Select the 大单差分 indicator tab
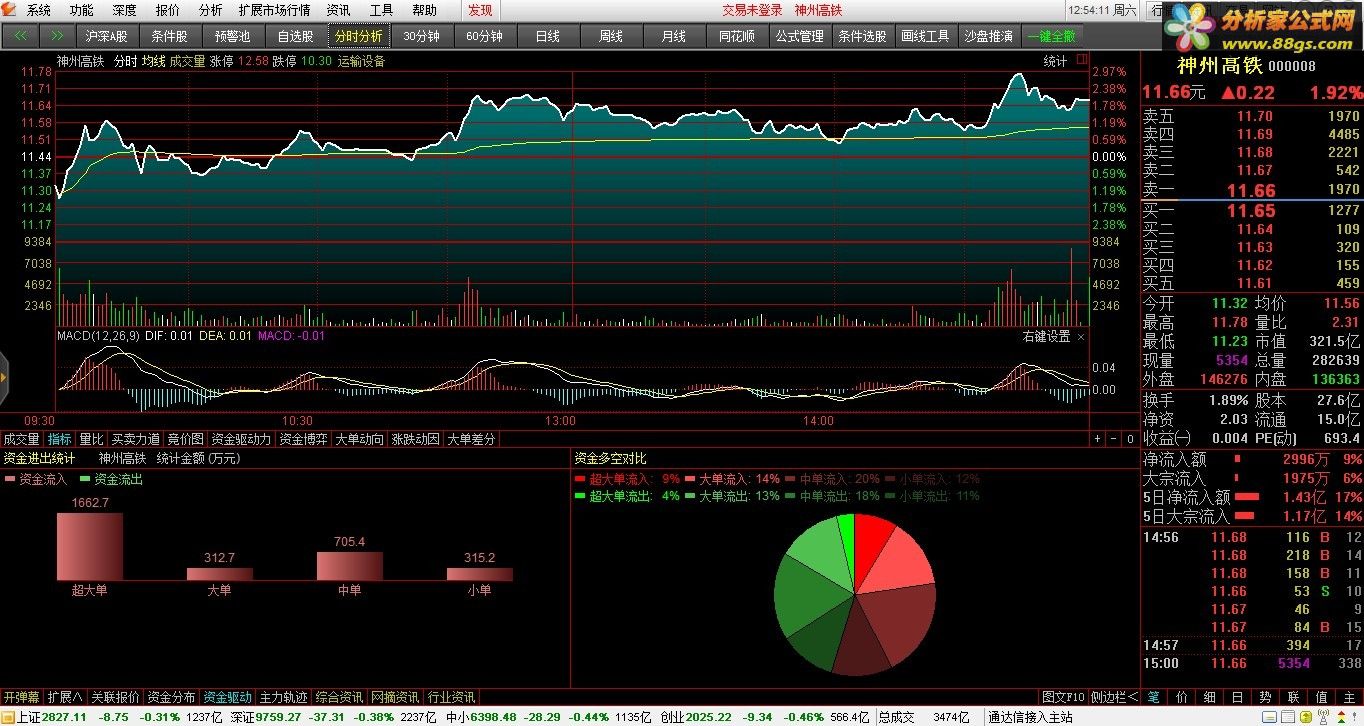The image size is (1364, 726). (471, 439)
